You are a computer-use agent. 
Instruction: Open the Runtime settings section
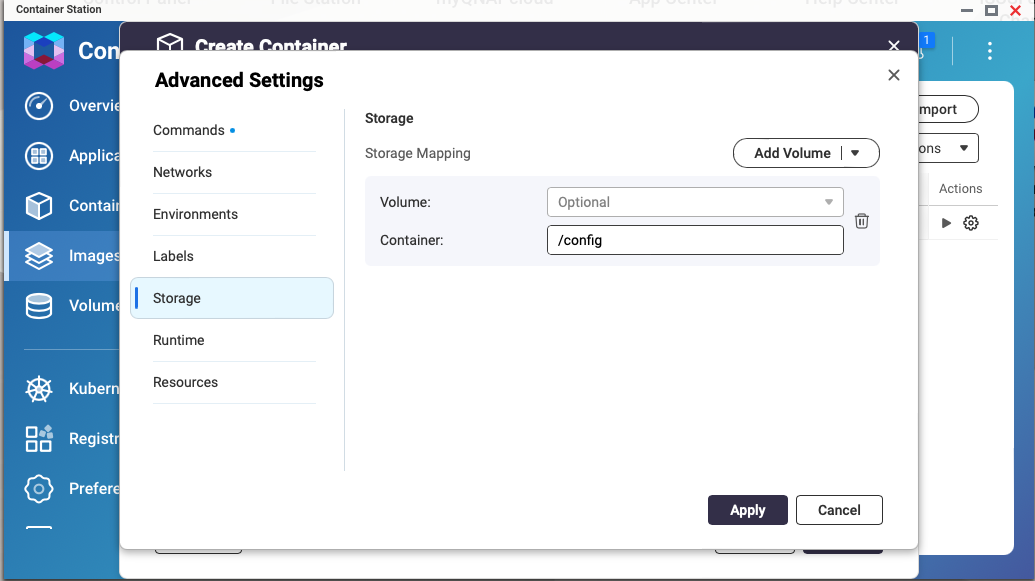point(179,341)
